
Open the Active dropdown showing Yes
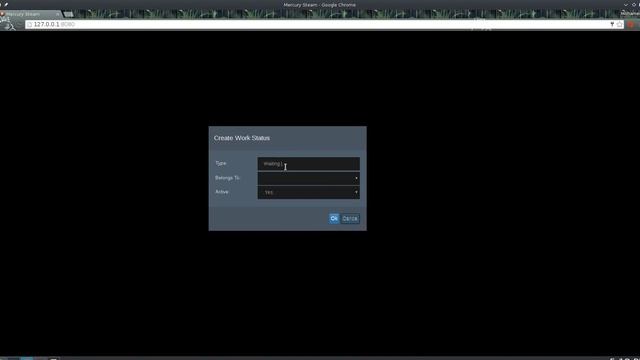(x=309, y=192)
